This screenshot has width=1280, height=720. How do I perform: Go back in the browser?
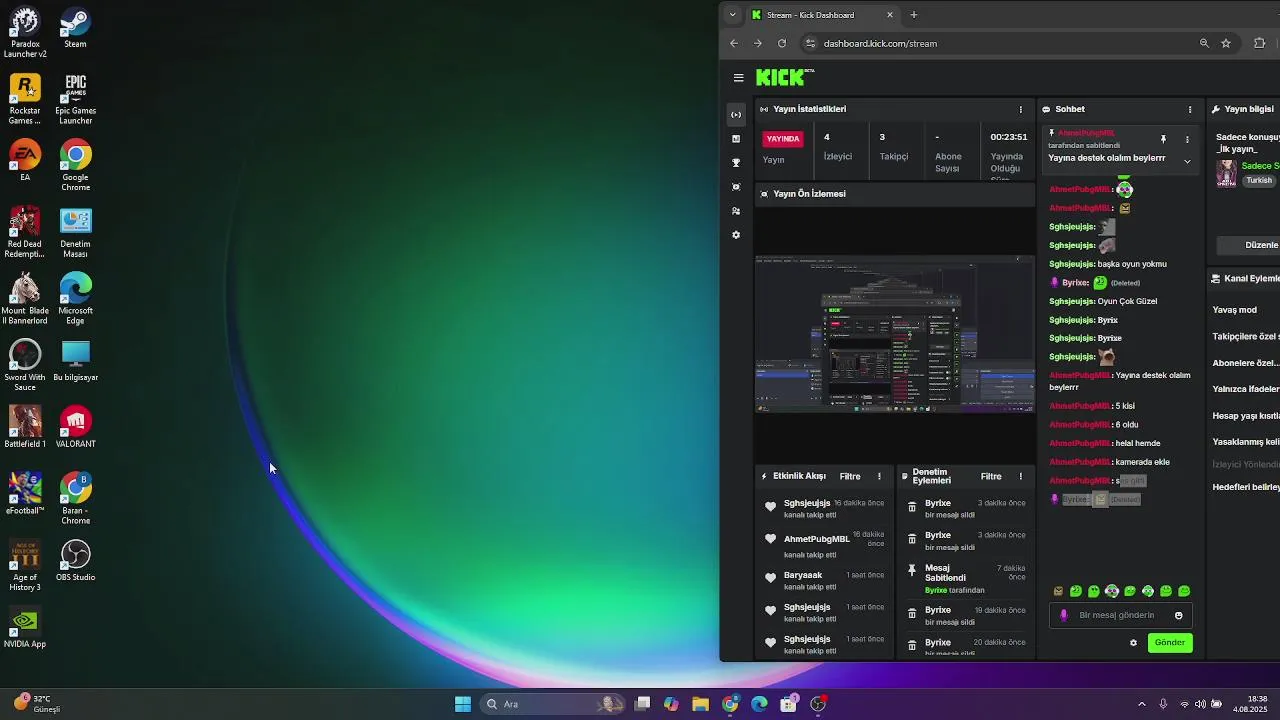(734, 44)
